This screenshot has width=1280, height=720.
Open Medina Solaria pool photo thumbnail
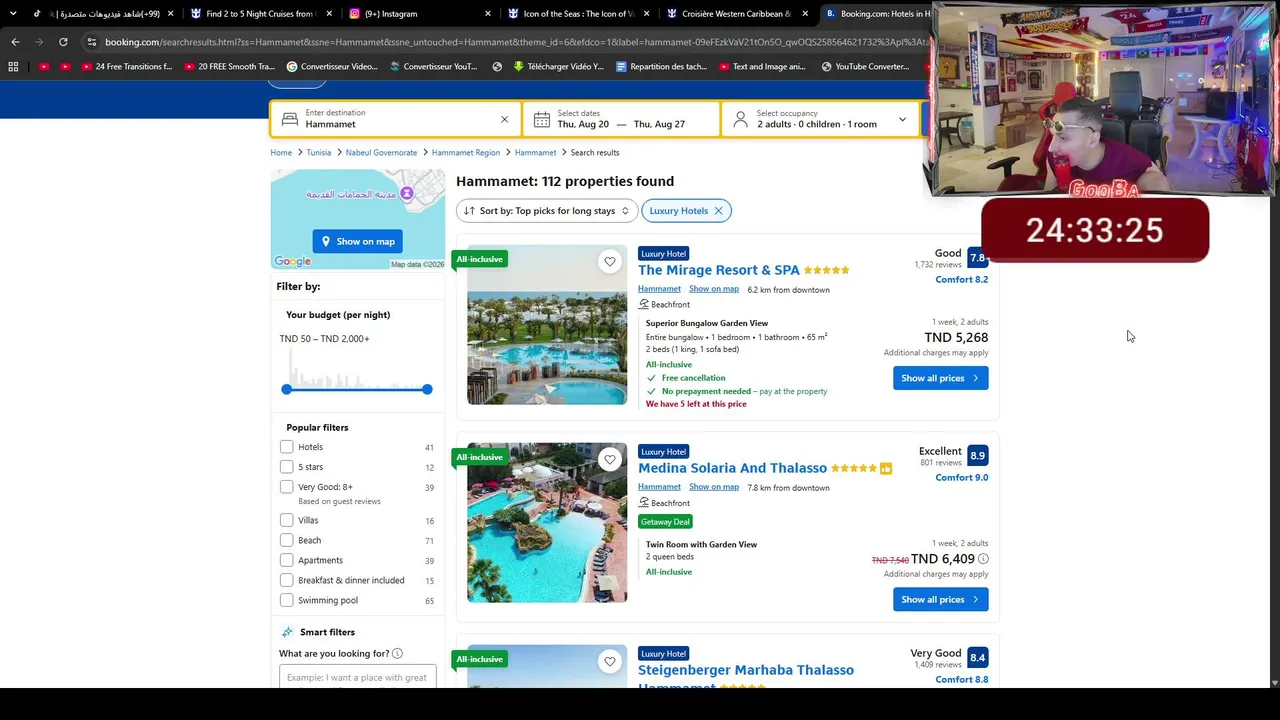547,523
